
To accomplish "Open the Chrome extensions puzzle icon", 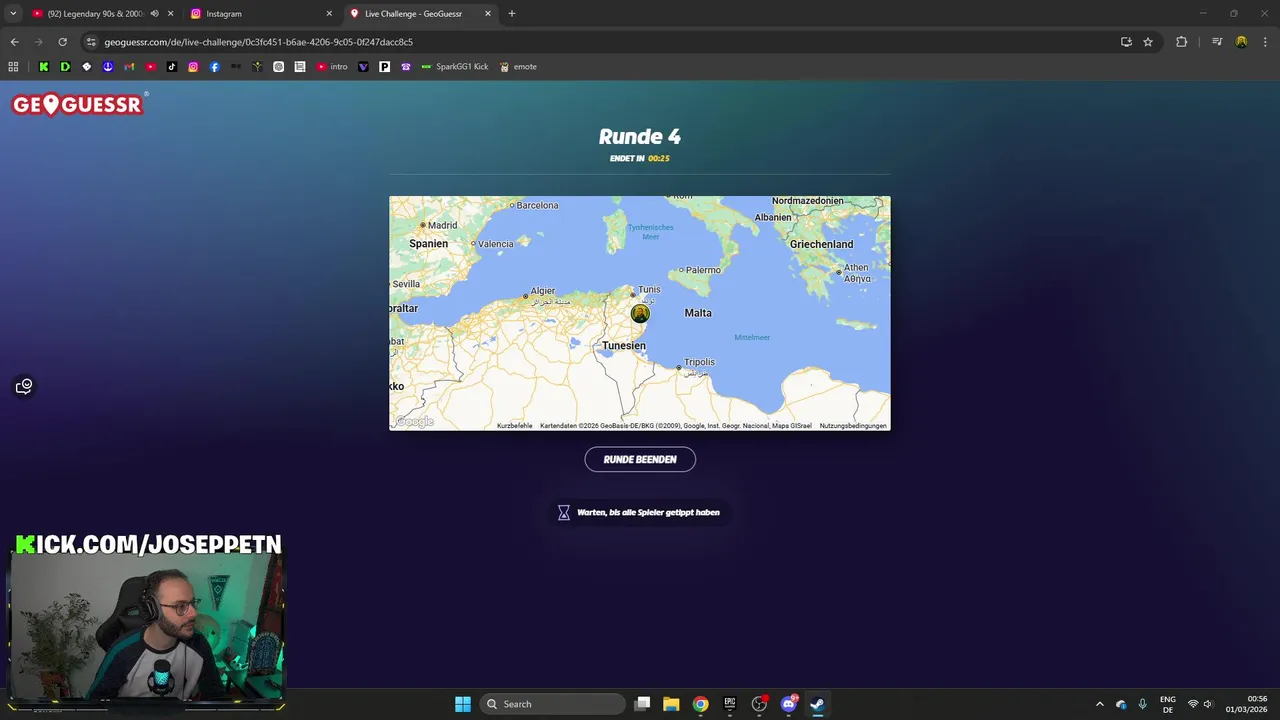I will tap(1181, 42).
